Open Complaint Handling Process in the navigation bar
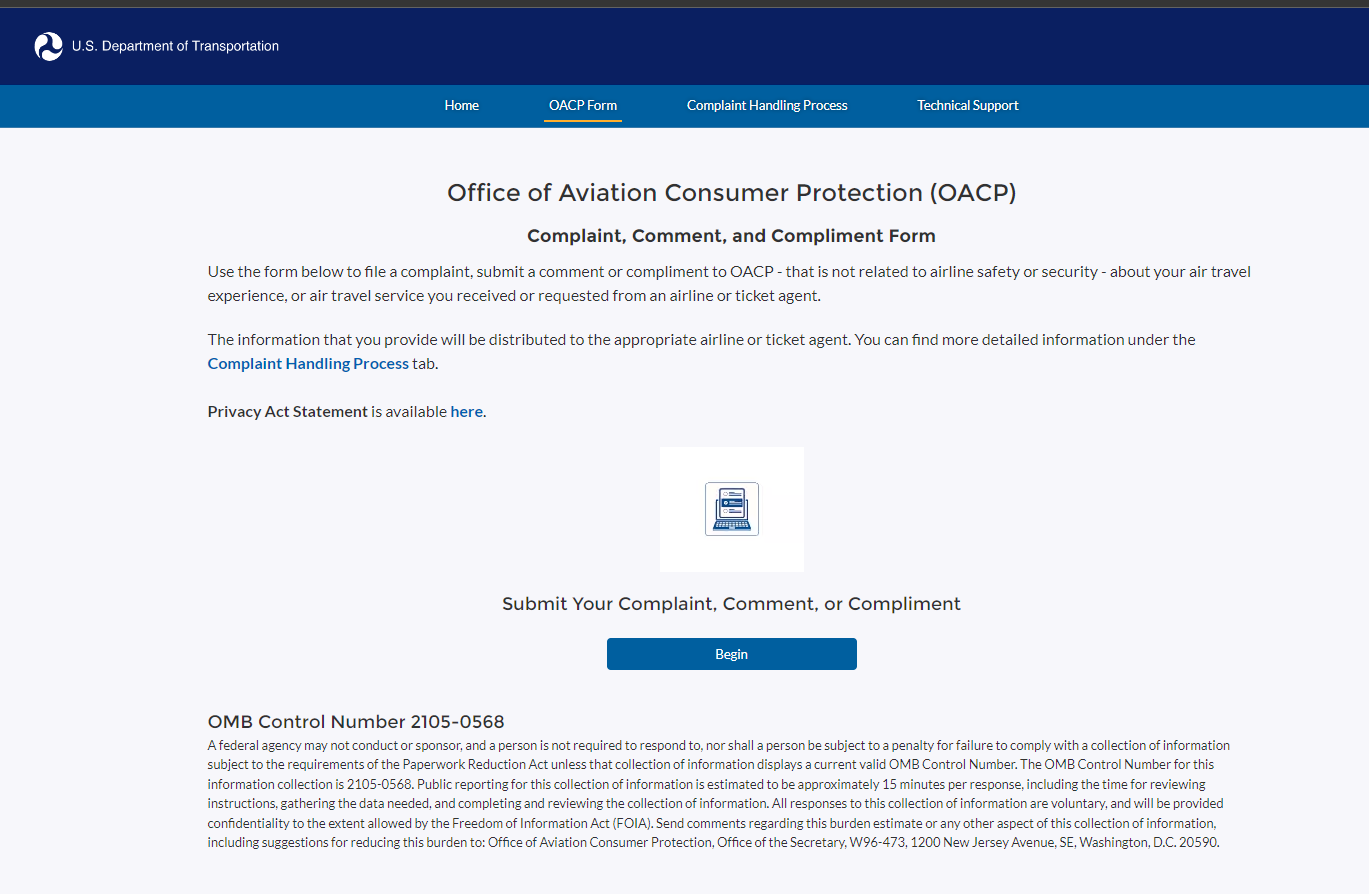Screen dimensions: 1369x894 pyautogui.click(x=766, y=105)
